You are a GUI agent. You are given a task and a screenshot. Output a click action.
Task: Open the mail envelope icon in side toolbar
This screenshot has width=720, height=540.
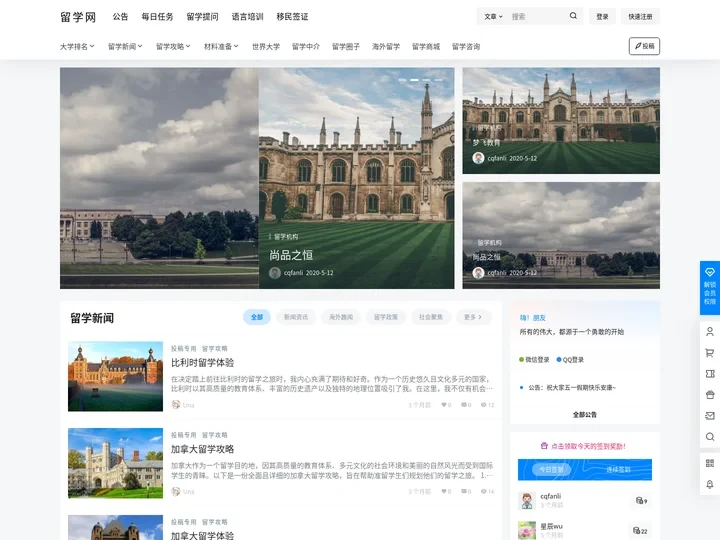click(x=709, y=416)
